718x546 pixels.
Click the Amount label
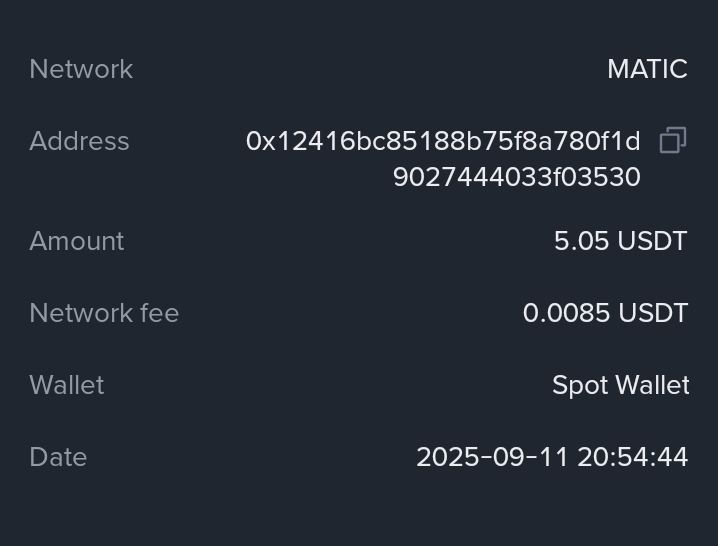coord(77,241)
